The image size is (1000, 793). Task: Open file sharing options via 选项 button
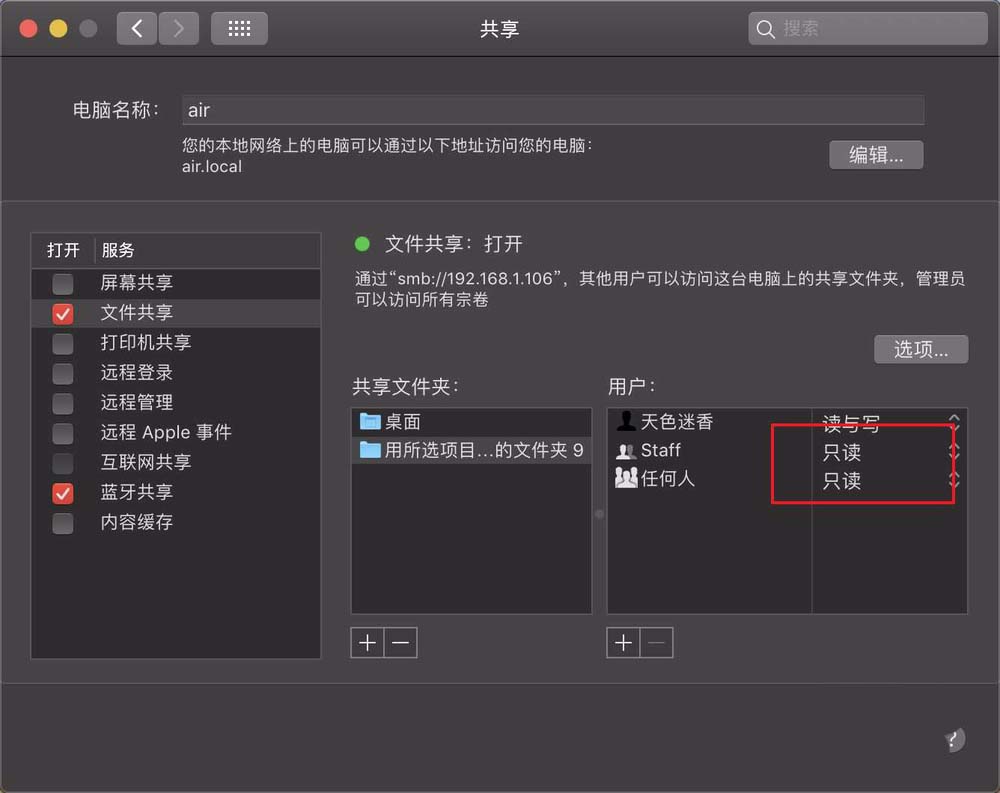(920, 349)
